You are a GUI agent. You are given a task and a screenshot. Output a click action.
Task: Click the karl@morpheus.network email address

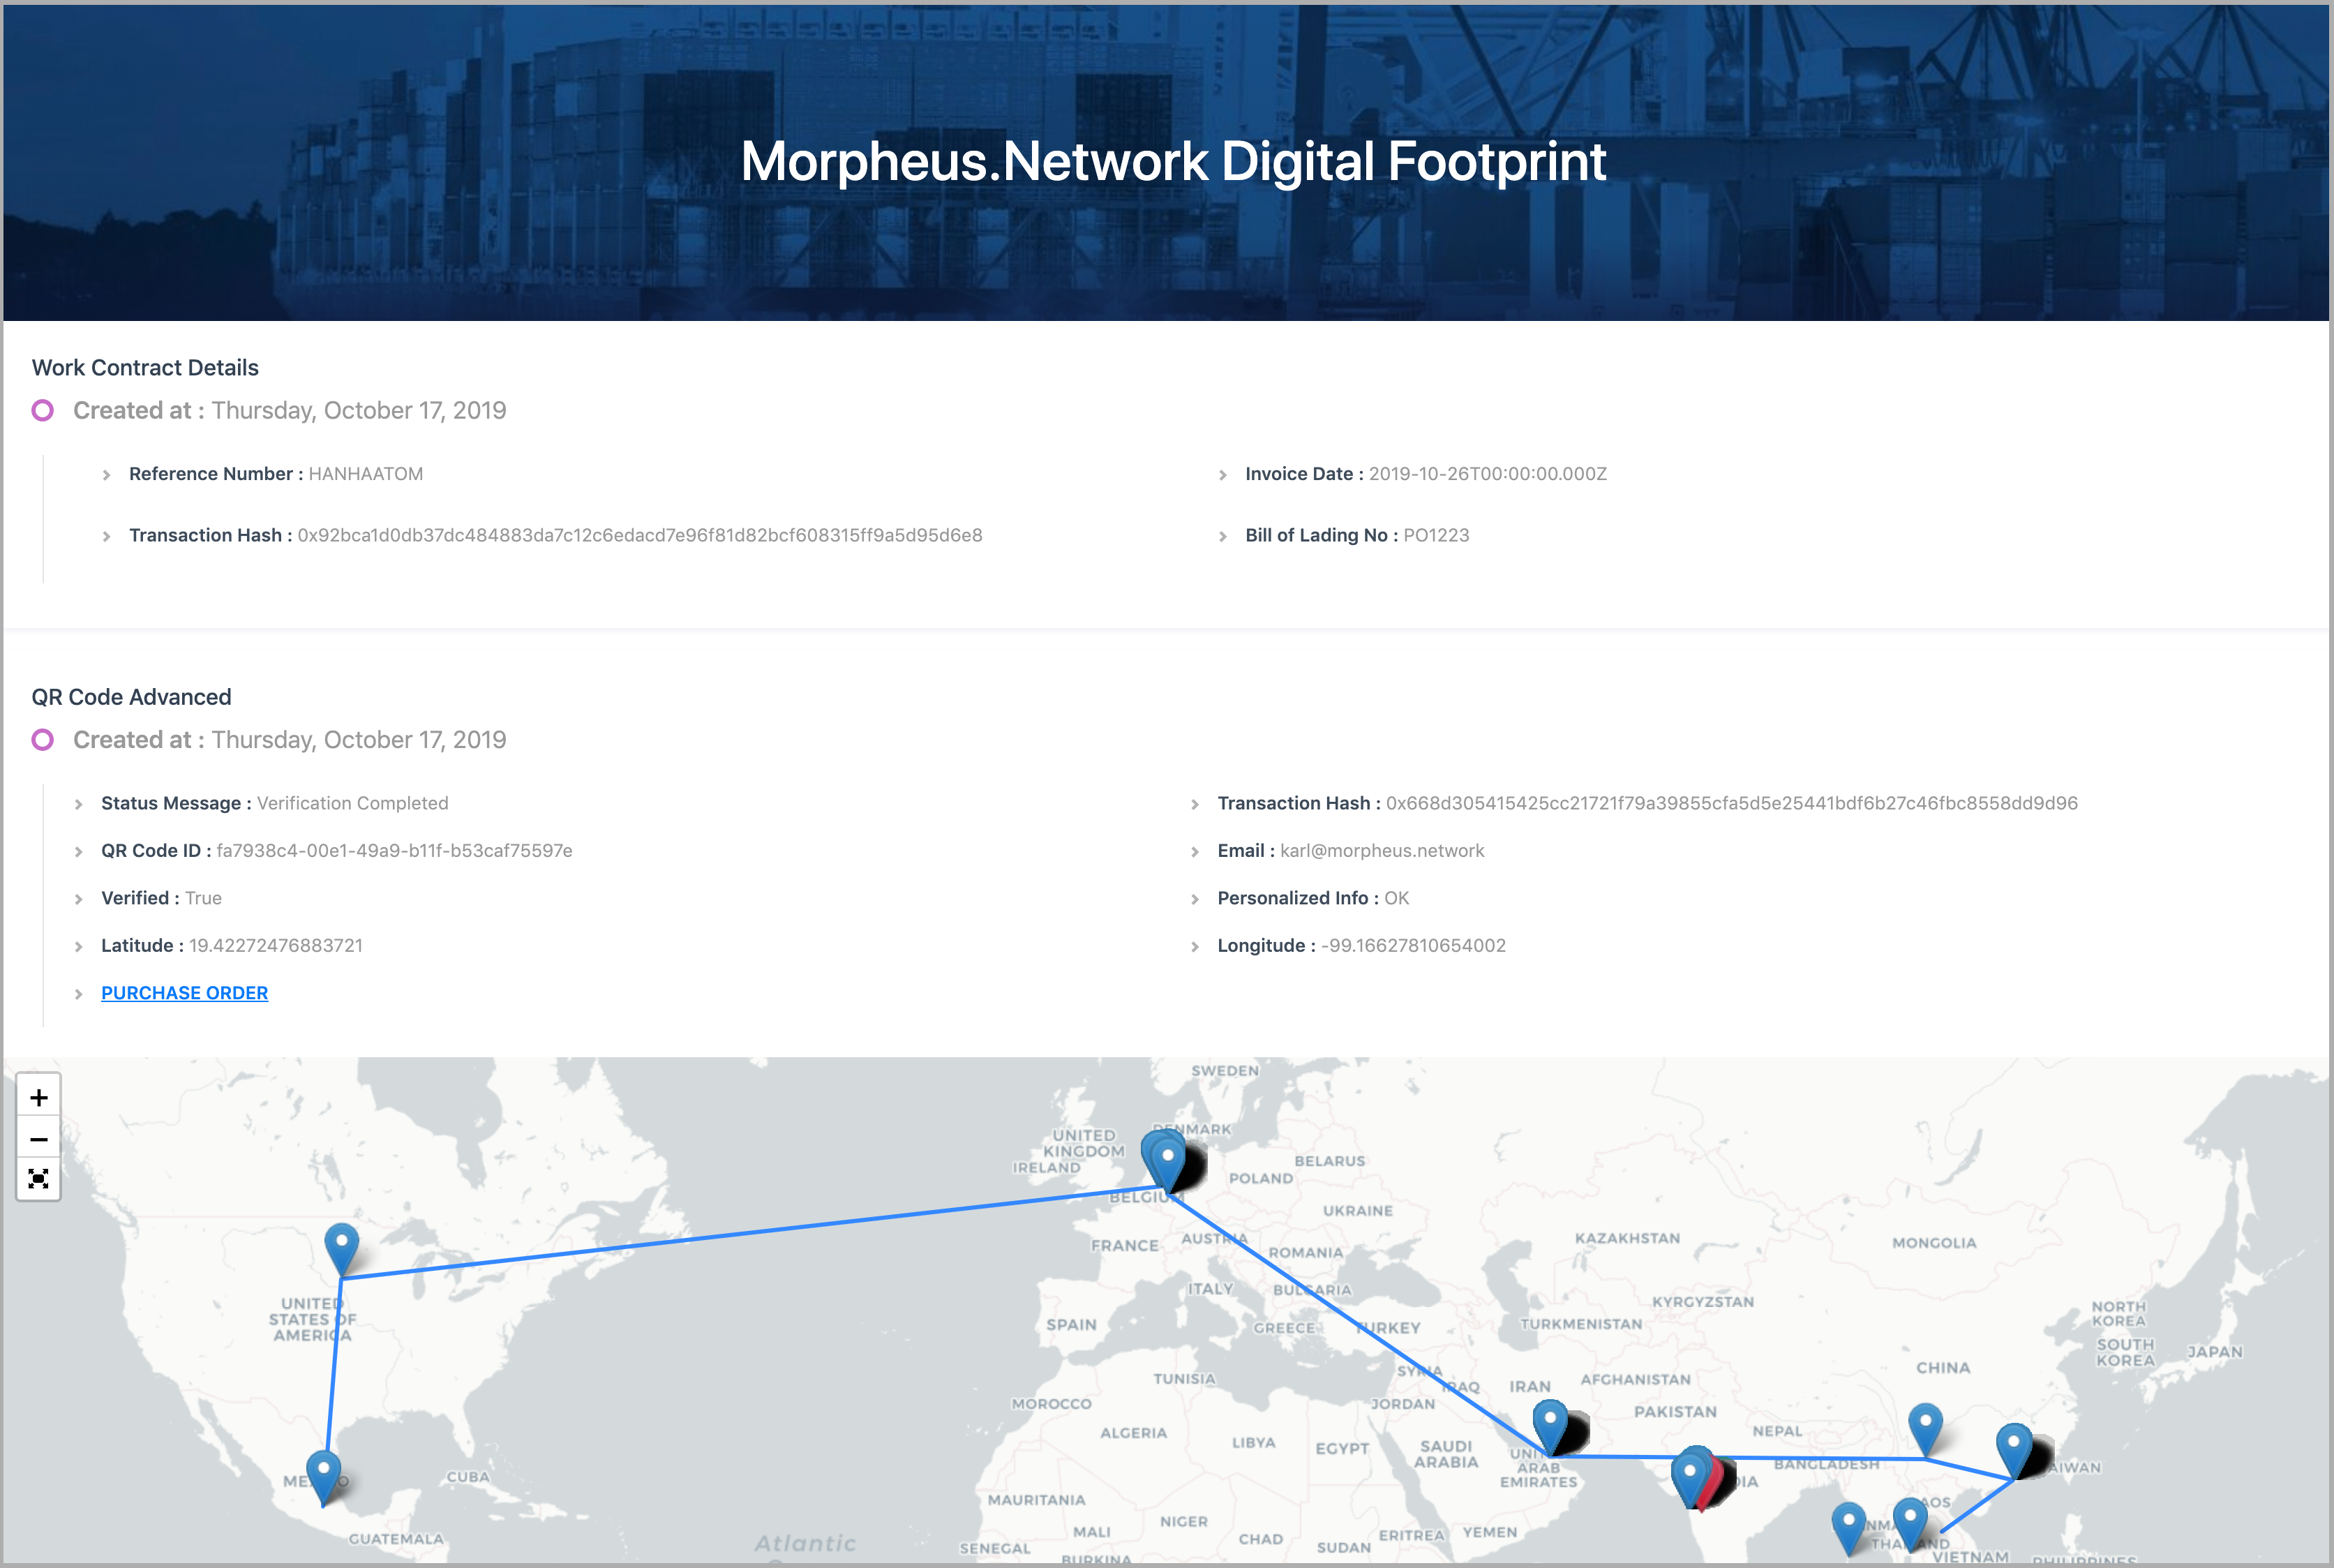tap(1381, 850)
